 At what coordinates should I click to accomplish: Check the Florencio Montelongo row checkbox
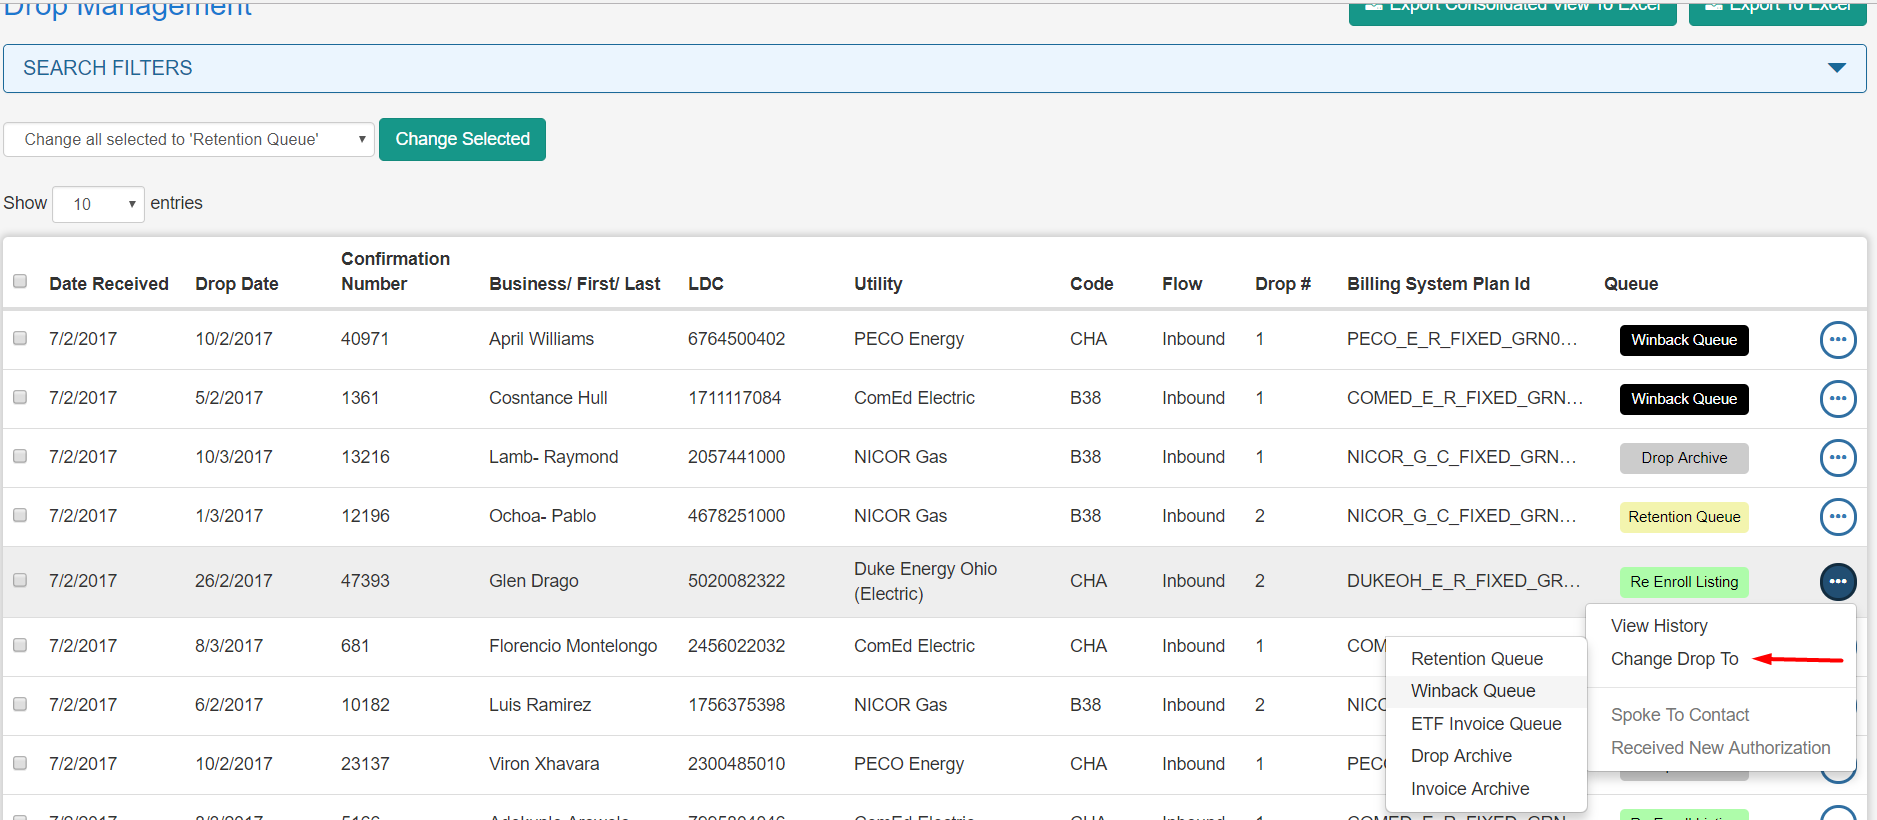[x=20, y=645]
